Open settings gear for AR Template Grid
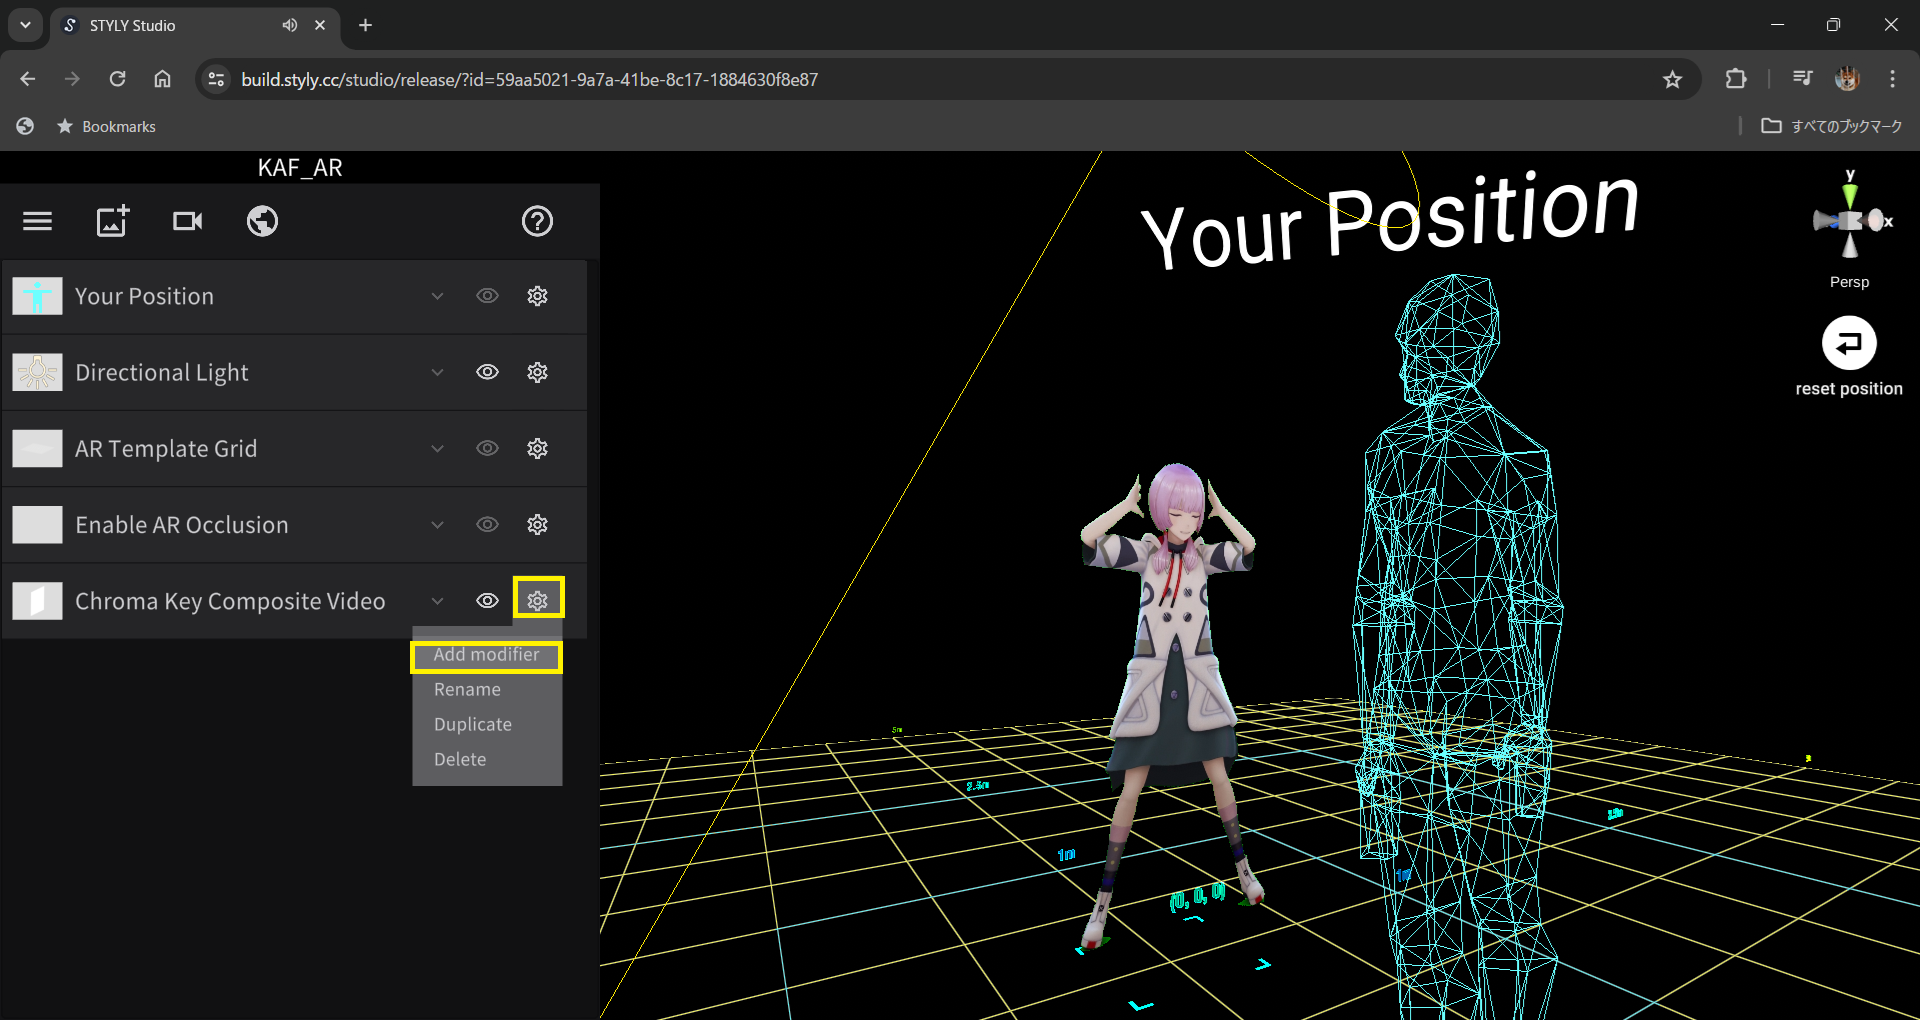This screenshot has height=1020, width=1920. (537, 448)
